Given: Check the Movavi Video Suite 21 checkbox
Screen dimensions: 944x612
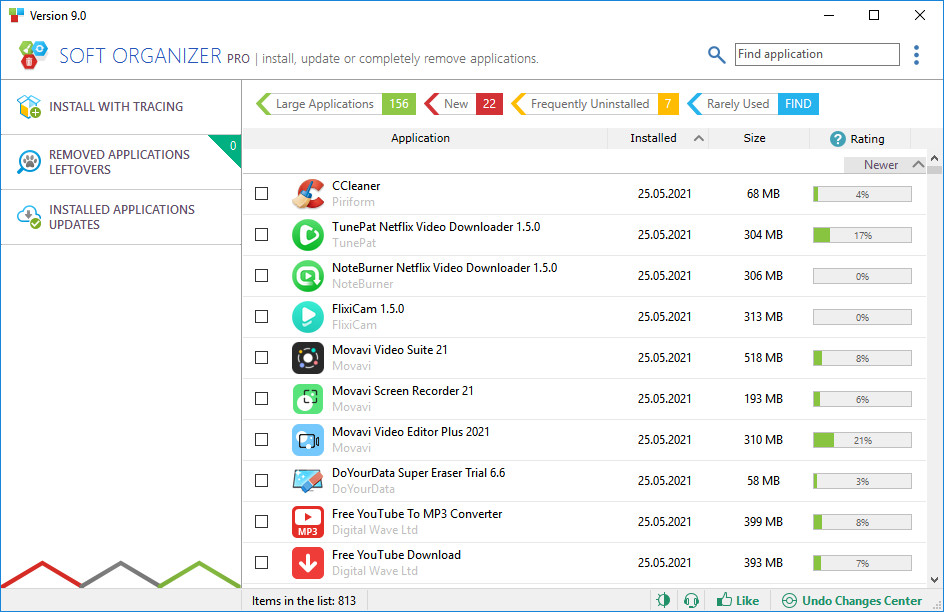Looking at the screenshot, I should point(261,357).
